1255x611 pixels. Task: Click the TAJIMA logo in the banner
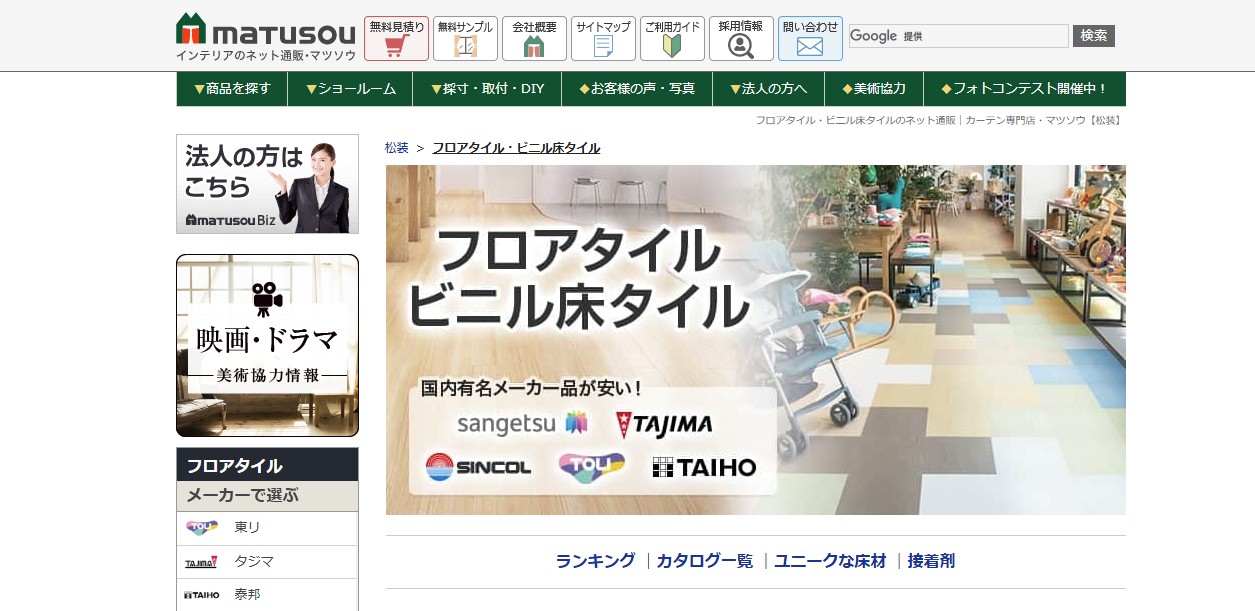pos(664,424)
